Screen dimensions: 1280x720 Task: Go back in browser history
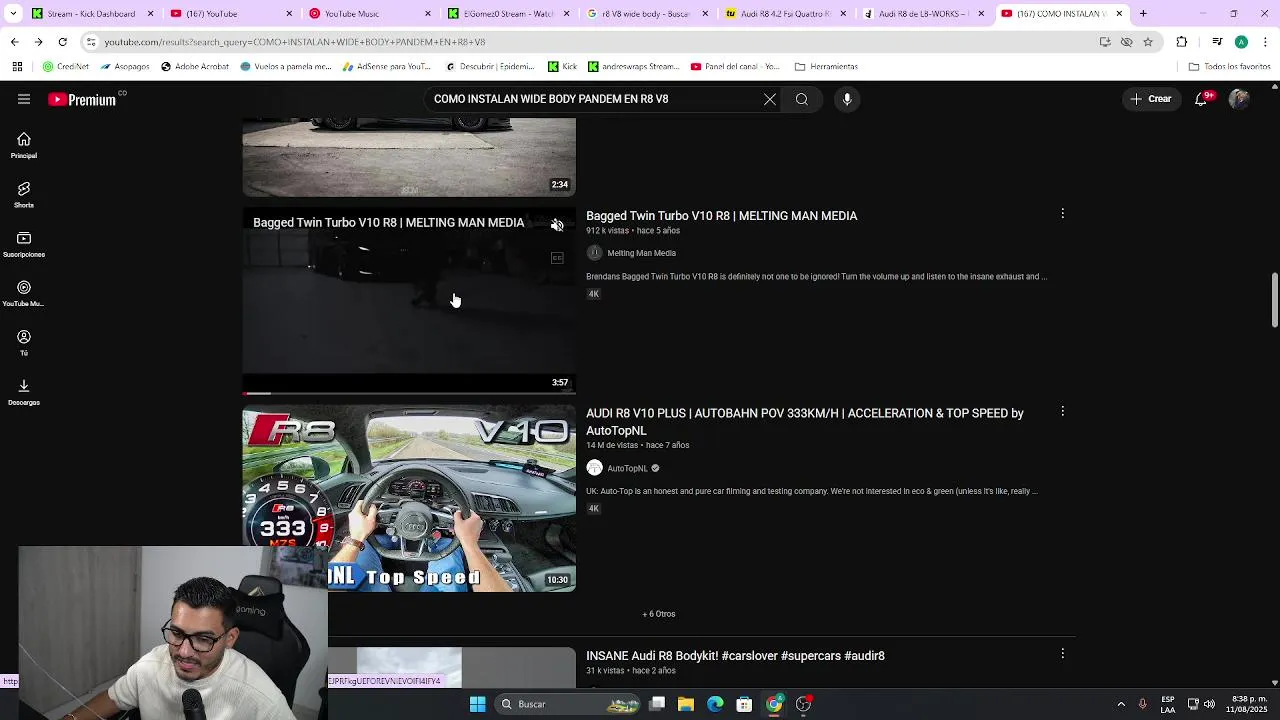coord(14,42)
